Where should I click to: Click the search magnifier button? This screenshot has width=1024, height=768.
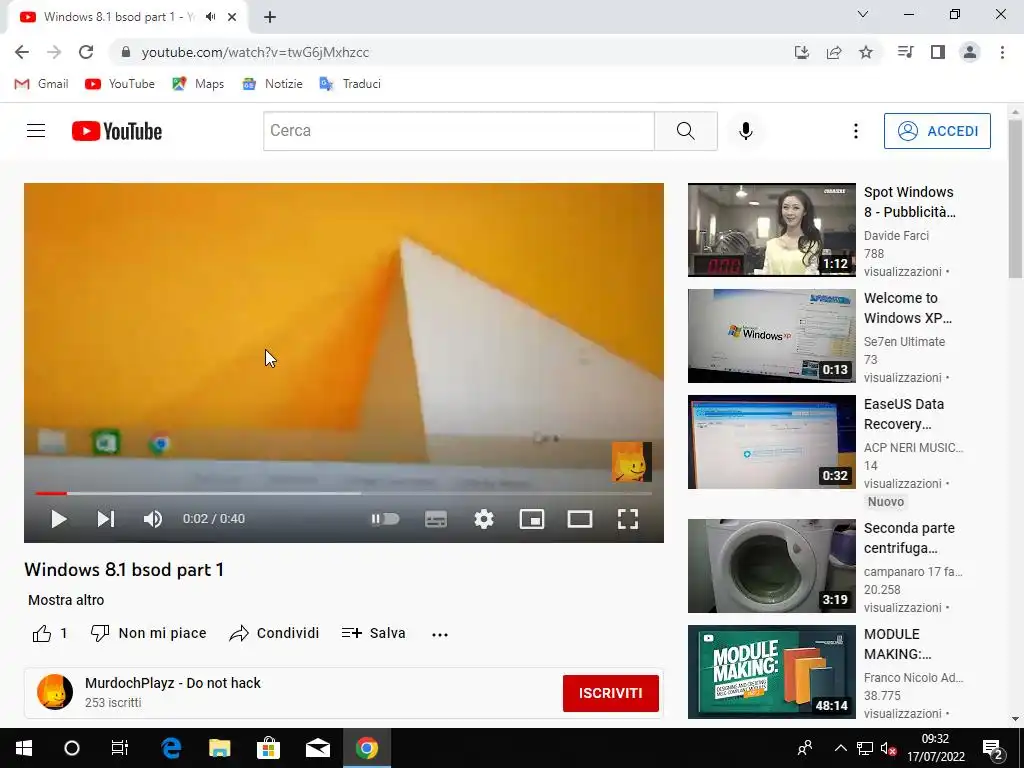686,131
